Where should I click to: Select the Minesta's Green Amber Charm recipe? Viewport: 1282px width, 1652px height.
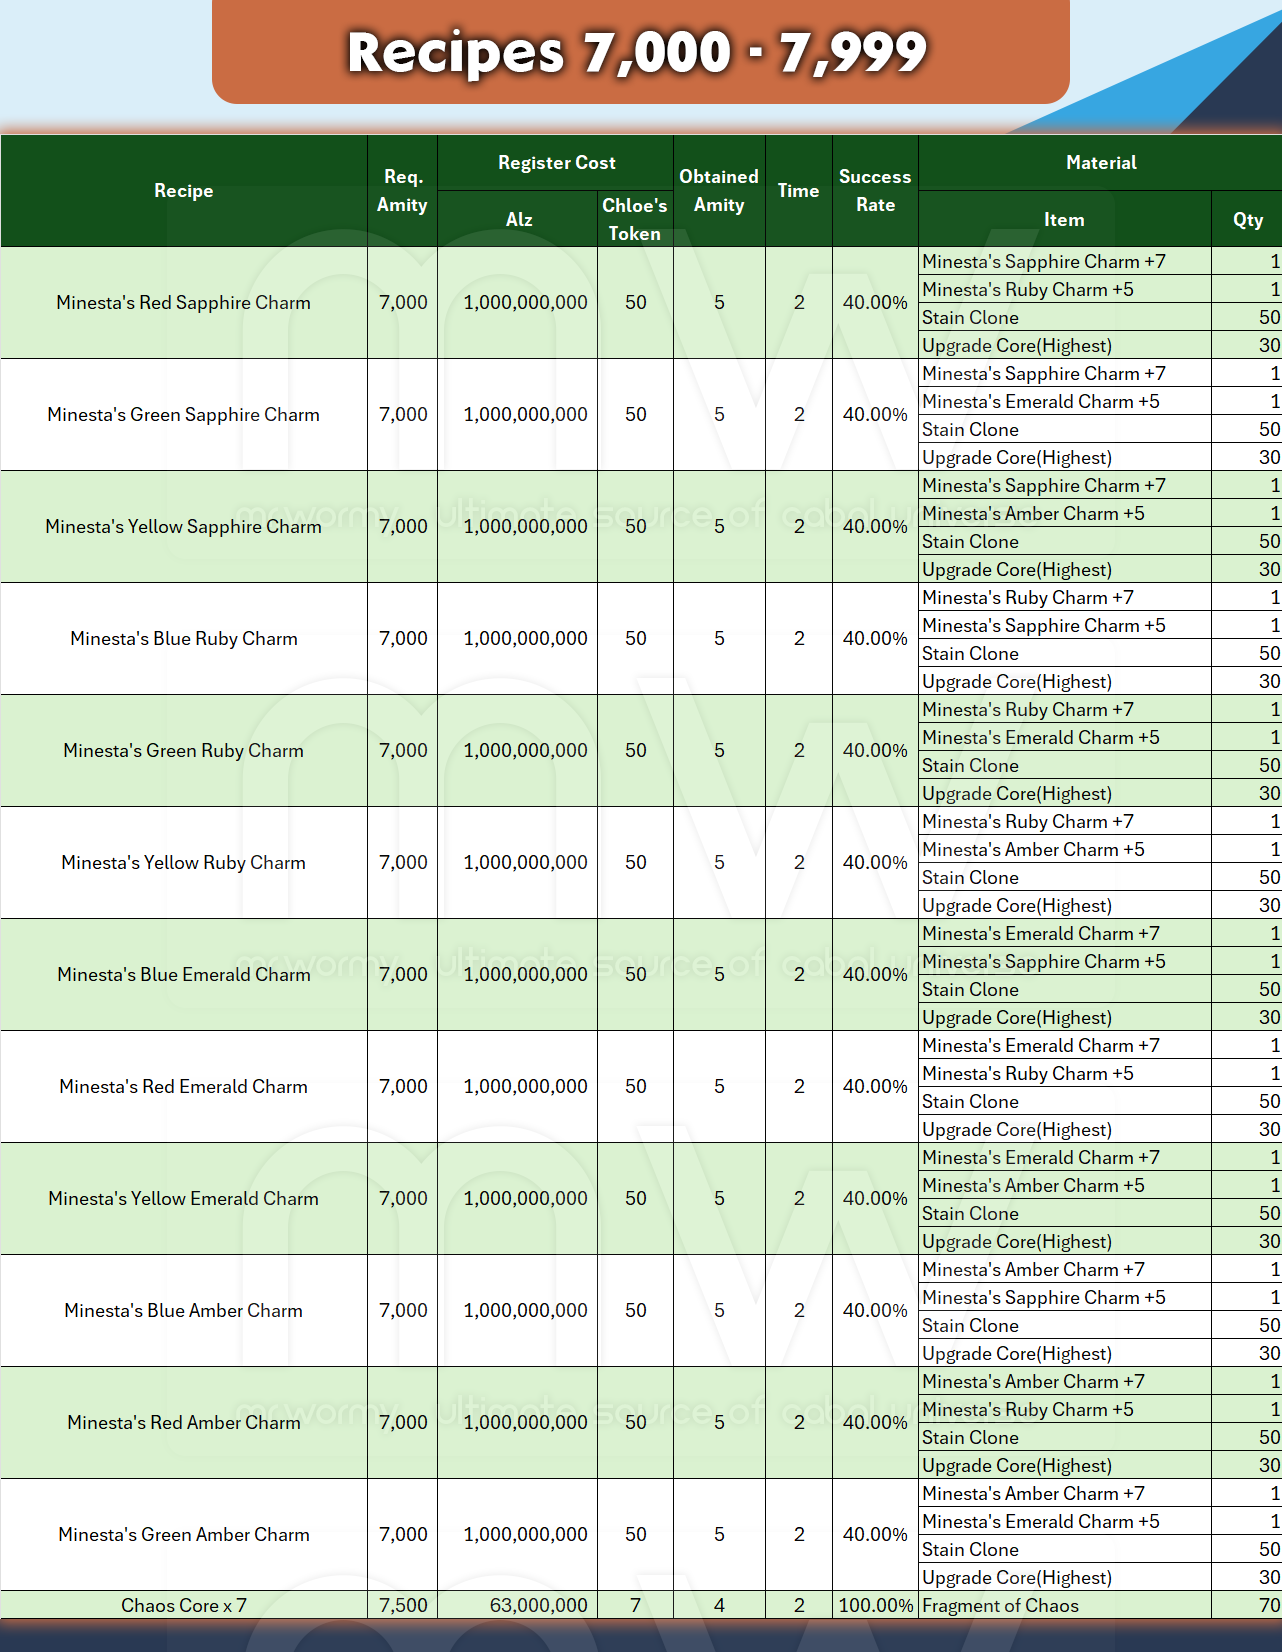point(184,1535)
